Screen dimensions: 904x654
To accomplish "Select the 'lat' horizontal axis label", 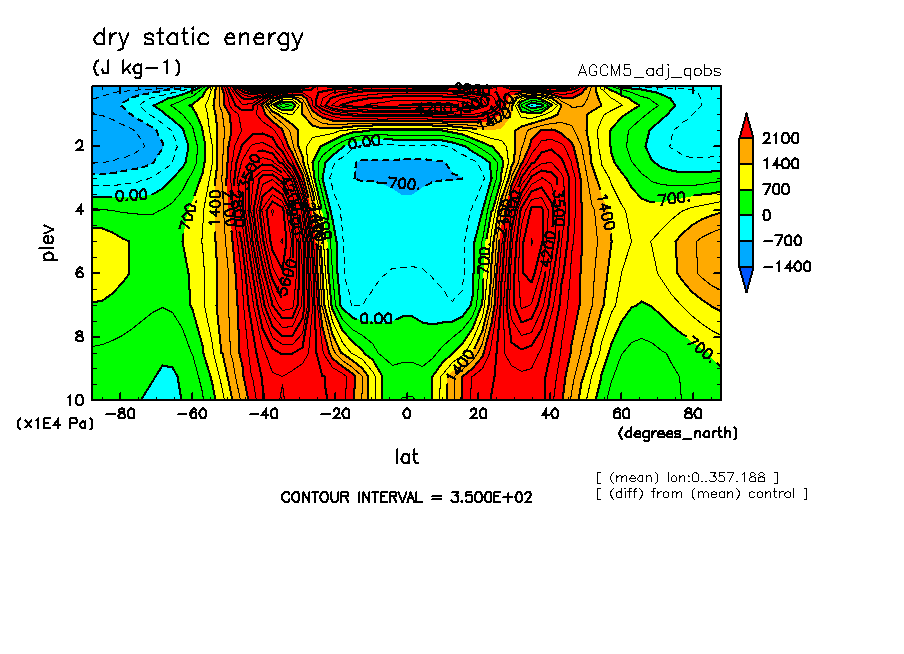I will [406, 457].
